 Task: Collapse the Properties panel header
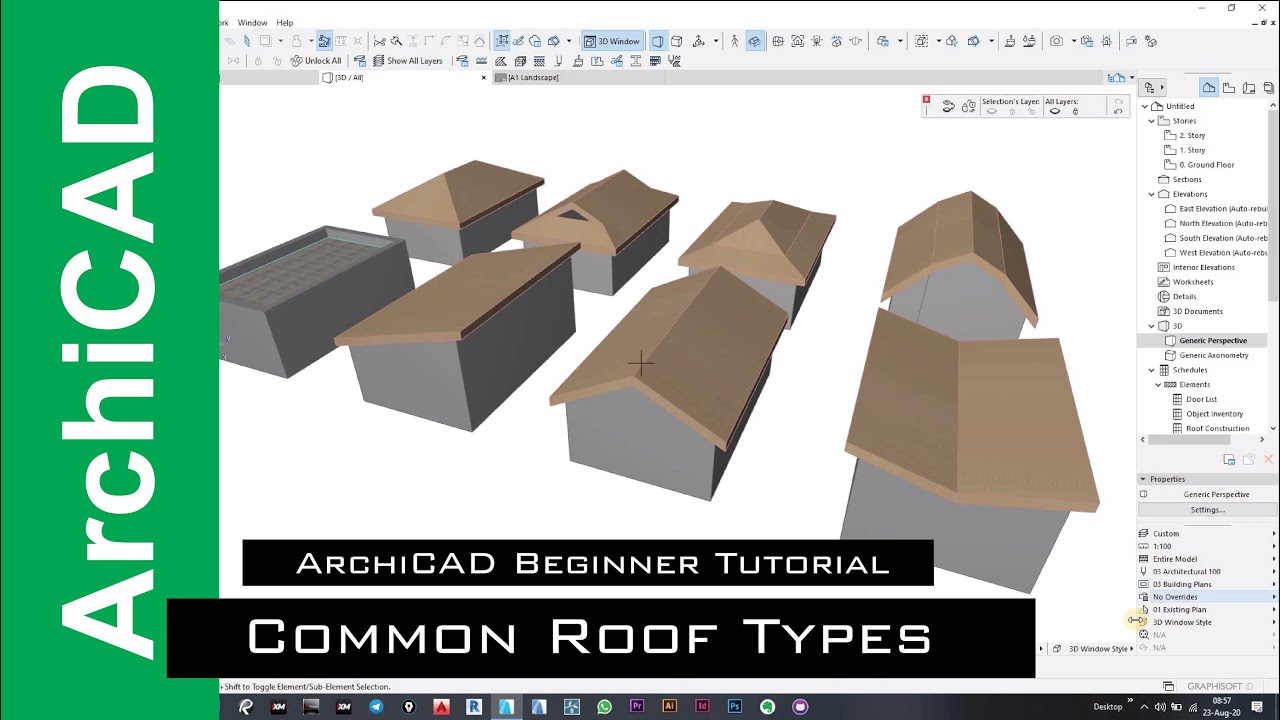[1143, 479]
